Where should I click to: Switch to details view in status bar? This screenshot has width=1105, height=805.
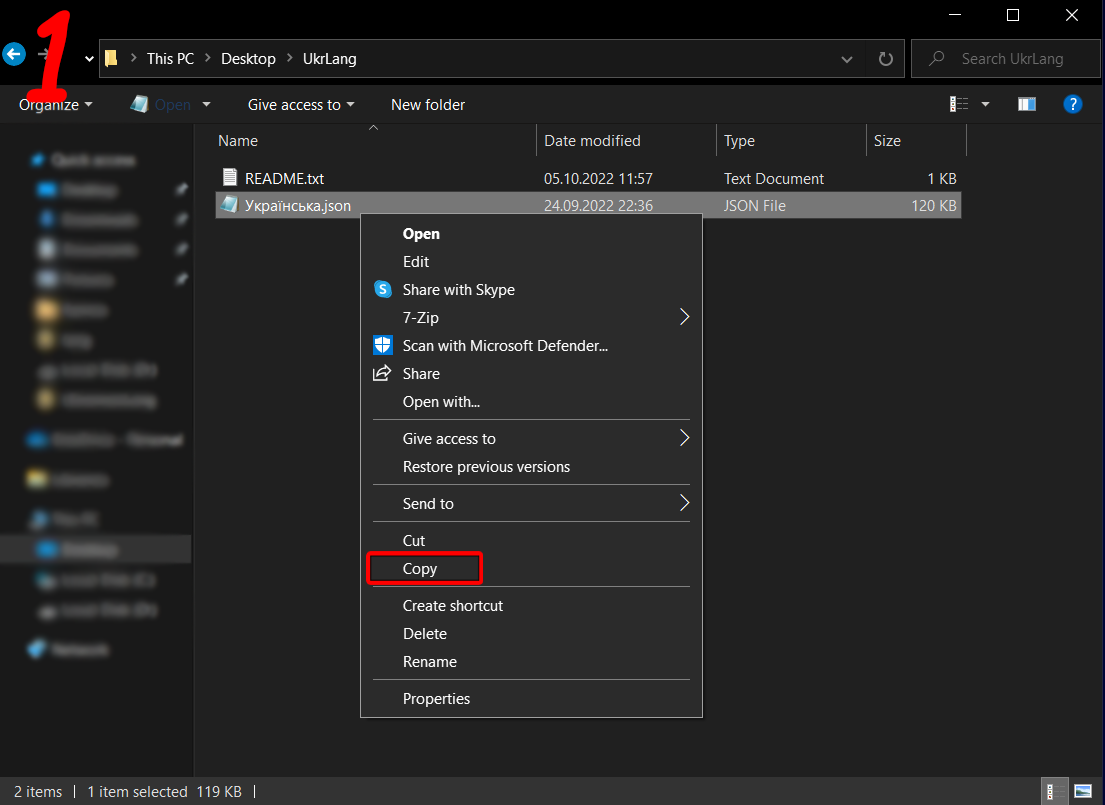(x=1053, y=791)
